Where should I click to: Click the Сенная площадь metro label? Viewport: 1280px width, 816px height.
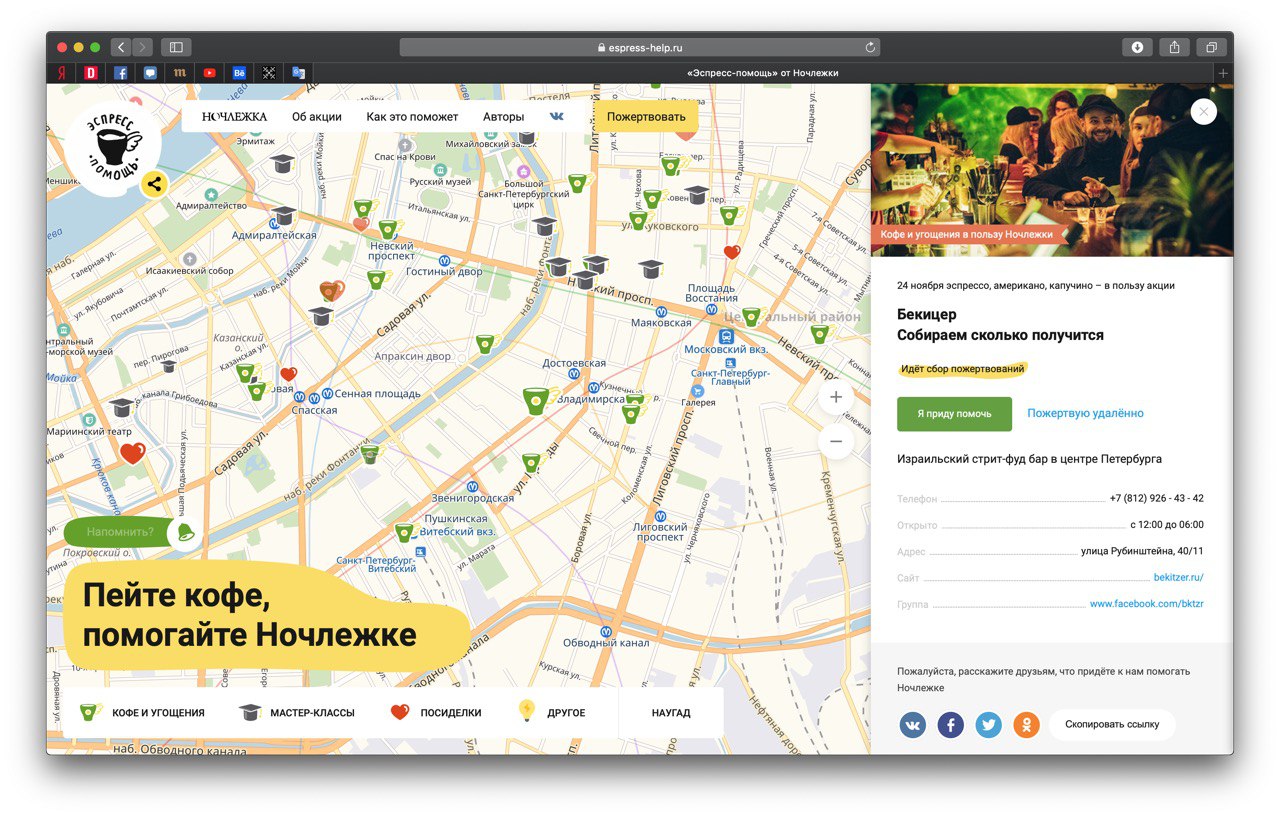point(378,394)
